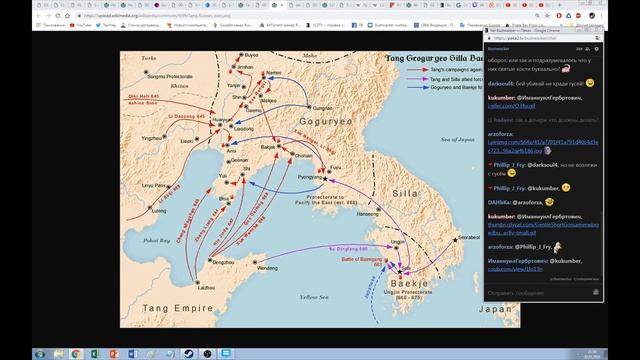The width and height of the screenshot is (640, 360).
Task: Open a new tab with plus button
Action: click(560, 5)
